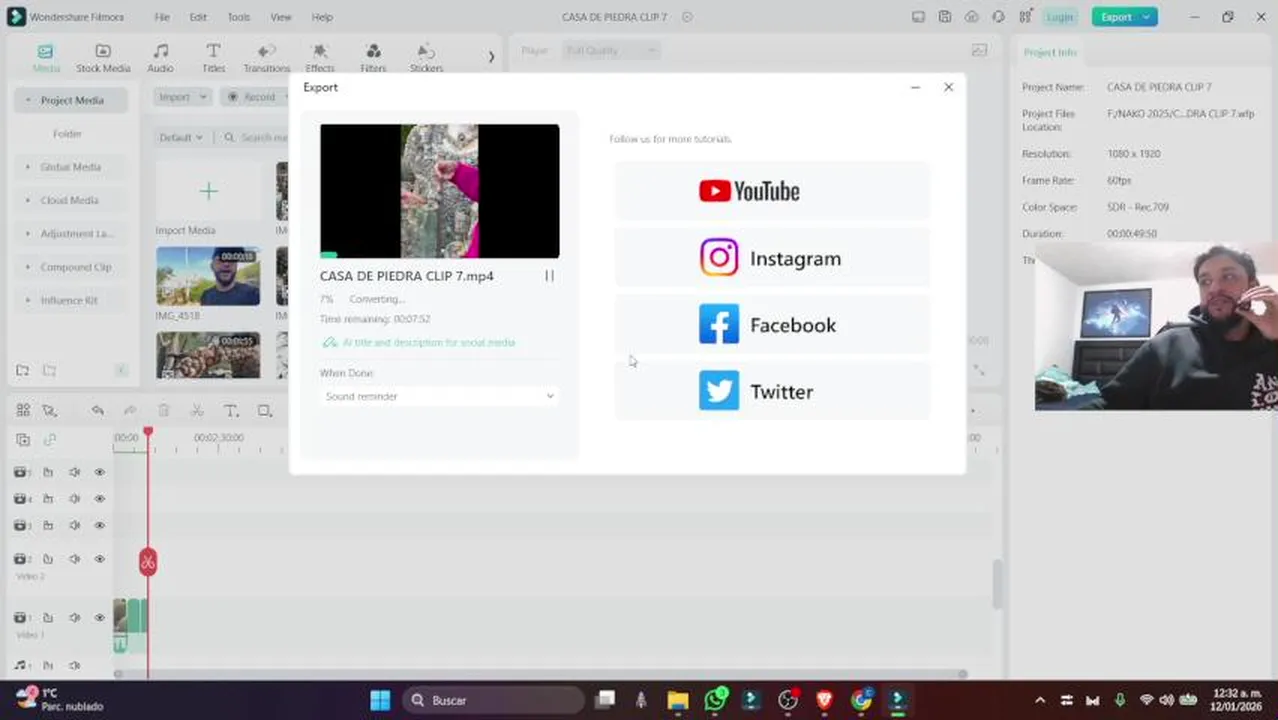Click the Login button
The height and width of the screenshot is (720, 1278).
pos(1060,17)
